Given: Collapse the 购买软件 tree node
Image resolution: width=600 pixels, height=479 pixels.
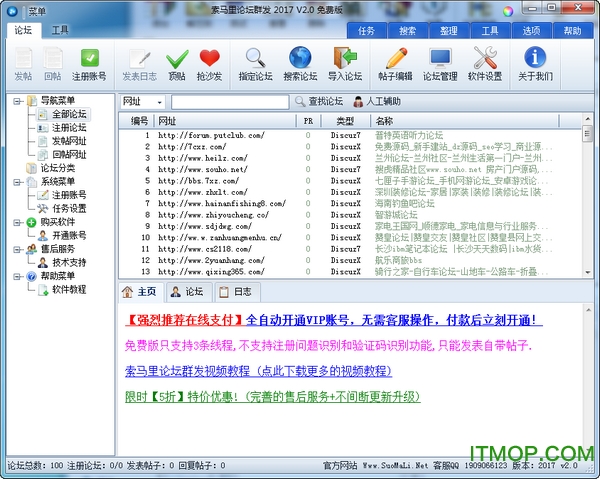Looking at the screenshot, I should pyautogui.click(x=18, y=222).
